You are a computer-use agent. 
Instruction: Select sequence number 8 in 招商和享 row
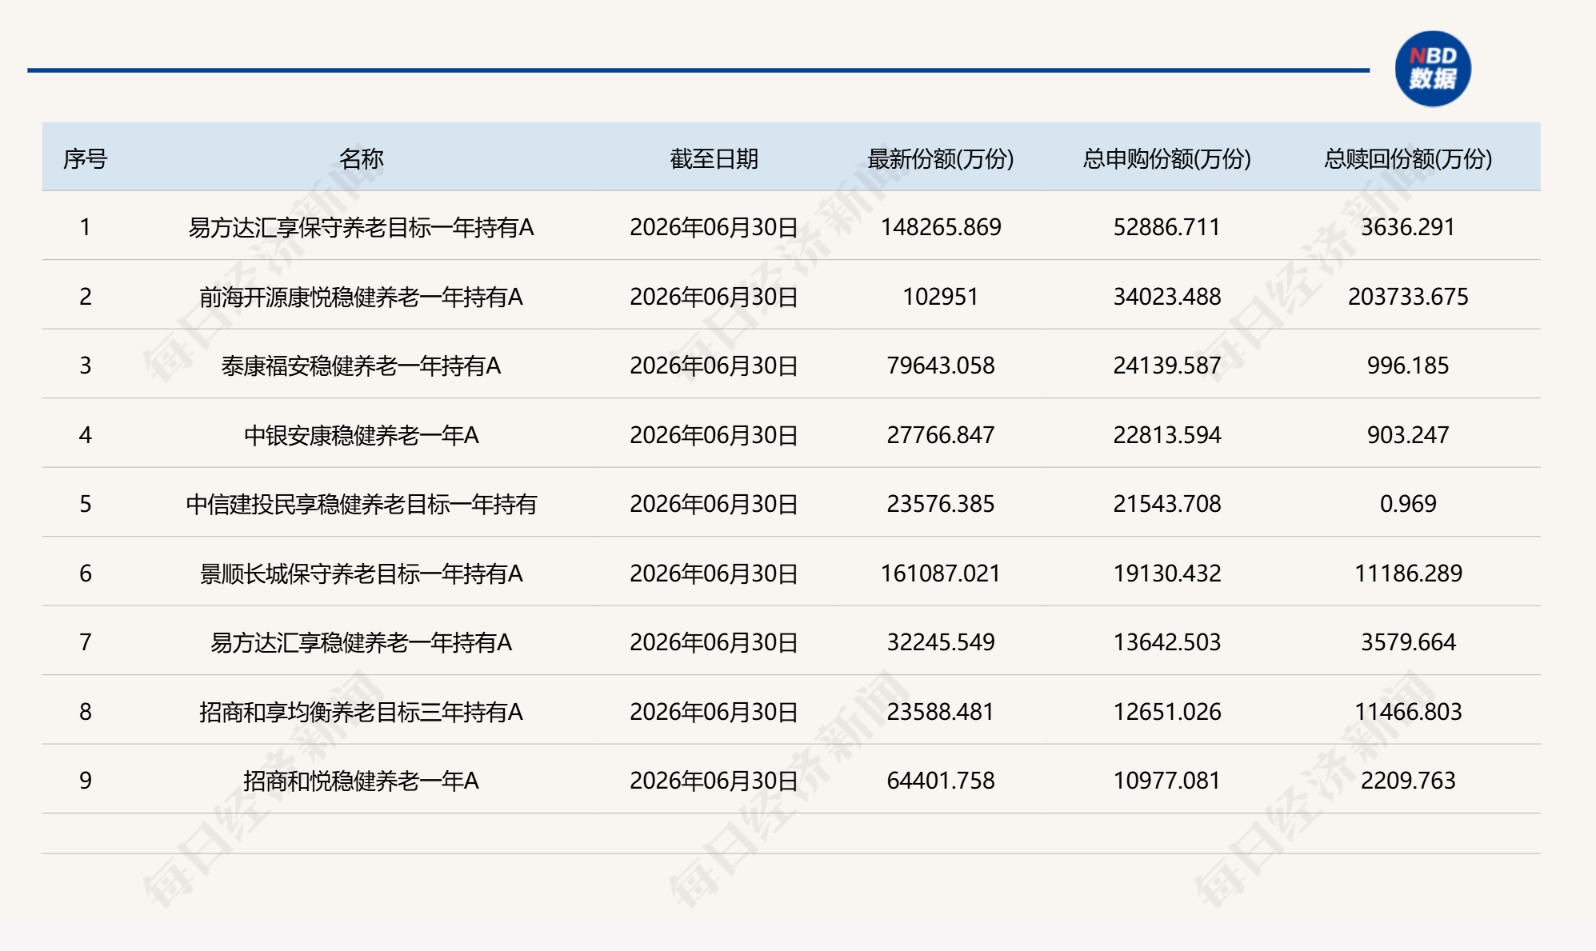[85, 712]
